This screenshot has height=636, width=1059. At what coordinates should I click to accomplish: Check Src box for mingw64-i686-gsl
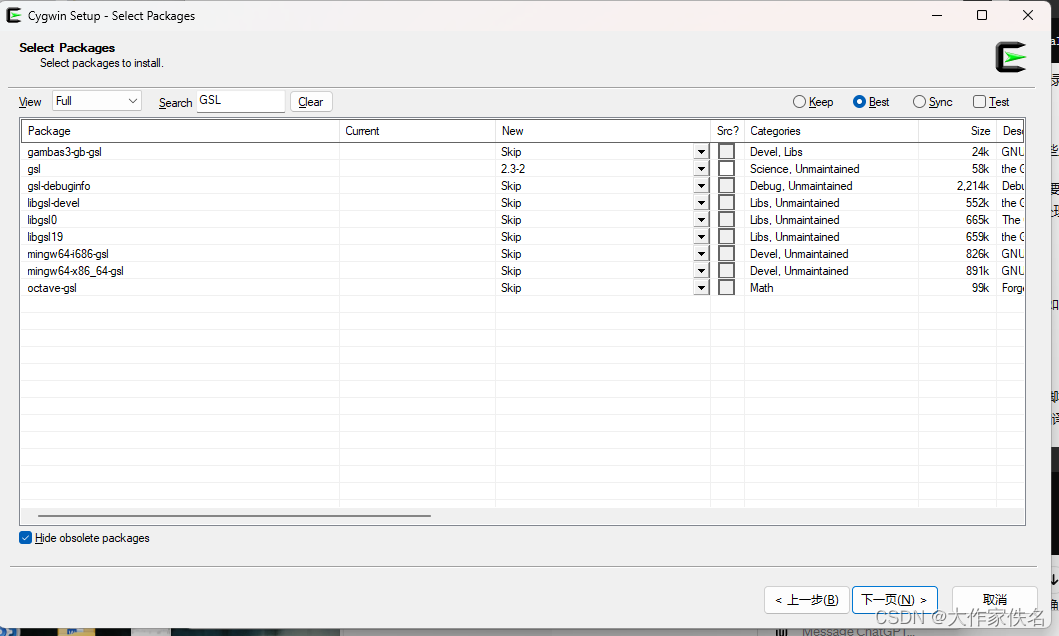pyautogui.click(x=726, y=253)
